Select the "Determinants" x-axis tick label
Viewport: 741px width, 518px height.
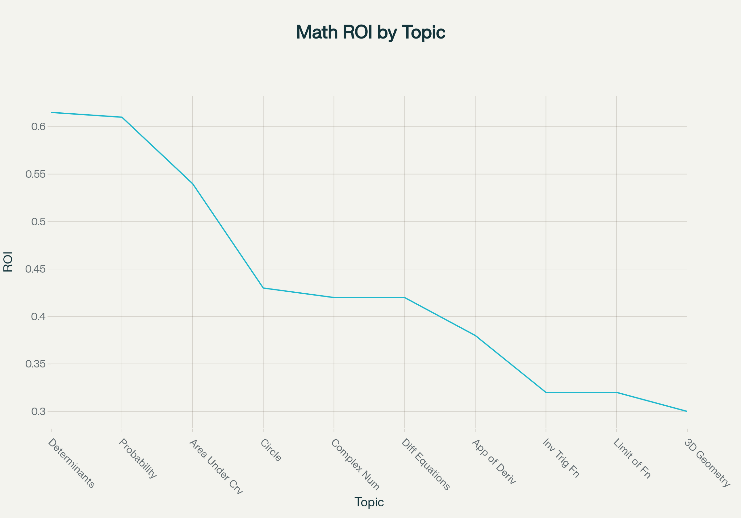(72, 461)
